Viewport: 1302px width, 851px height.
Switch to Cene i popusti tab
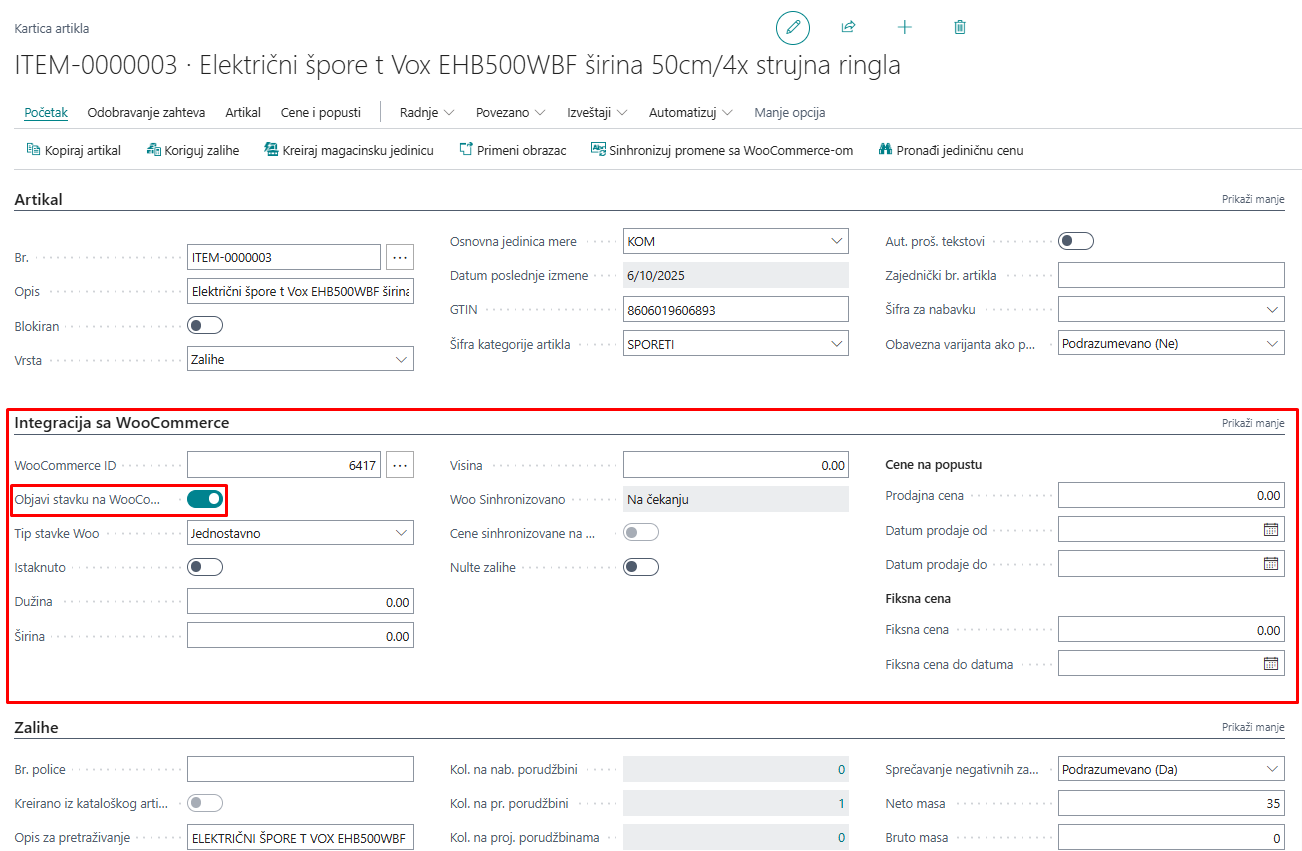(x=320, y=112)
